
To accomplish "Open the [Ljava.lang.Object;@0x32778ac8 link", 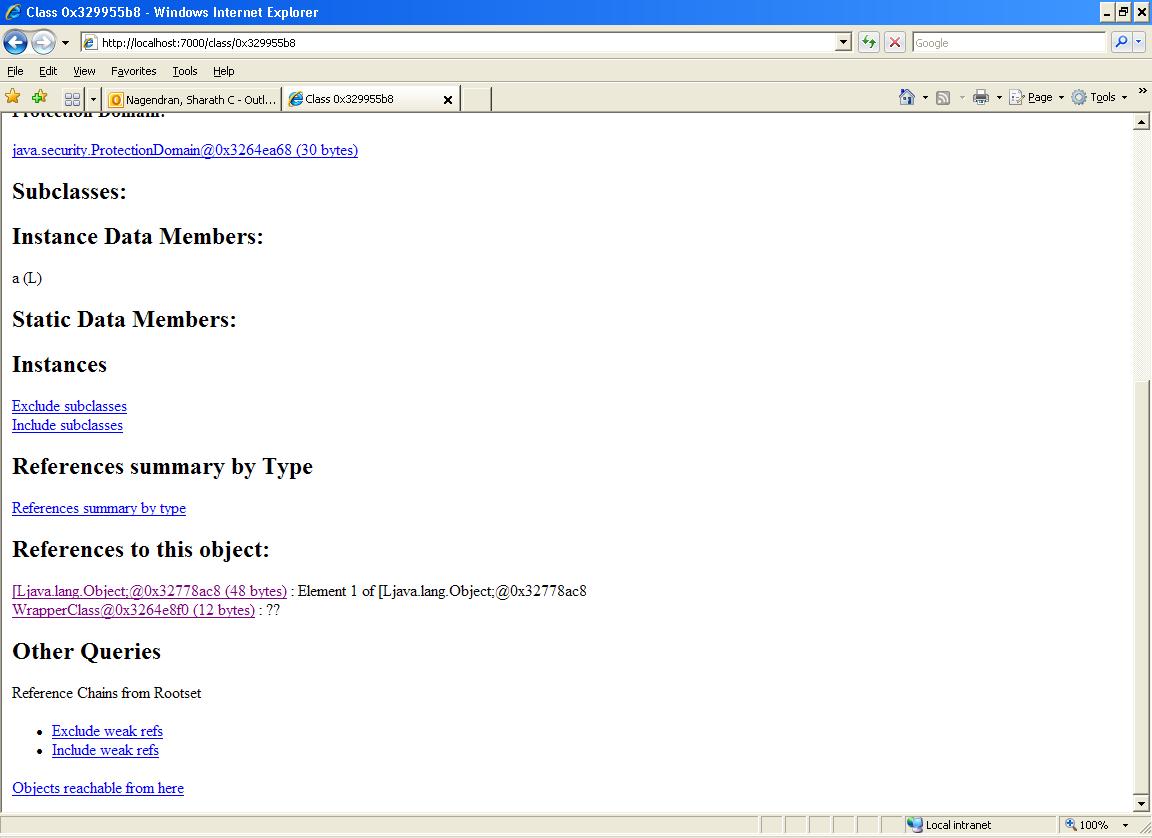I will (x=149, y=591).
